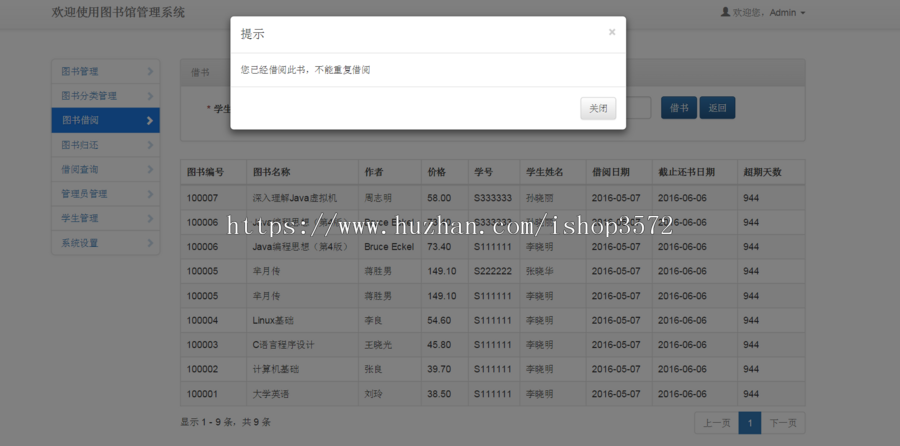Open the Admin dropdown caret
Screen dimensions: 900x446
point(802,13)
